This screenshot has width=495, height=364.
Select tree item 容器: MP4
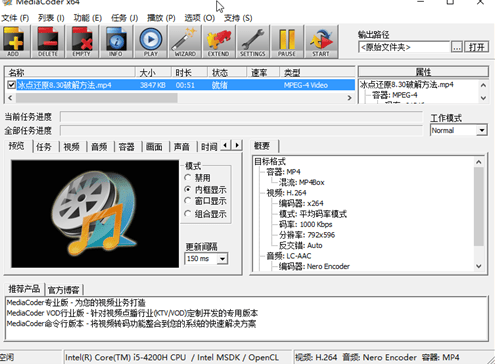point(283,172)
